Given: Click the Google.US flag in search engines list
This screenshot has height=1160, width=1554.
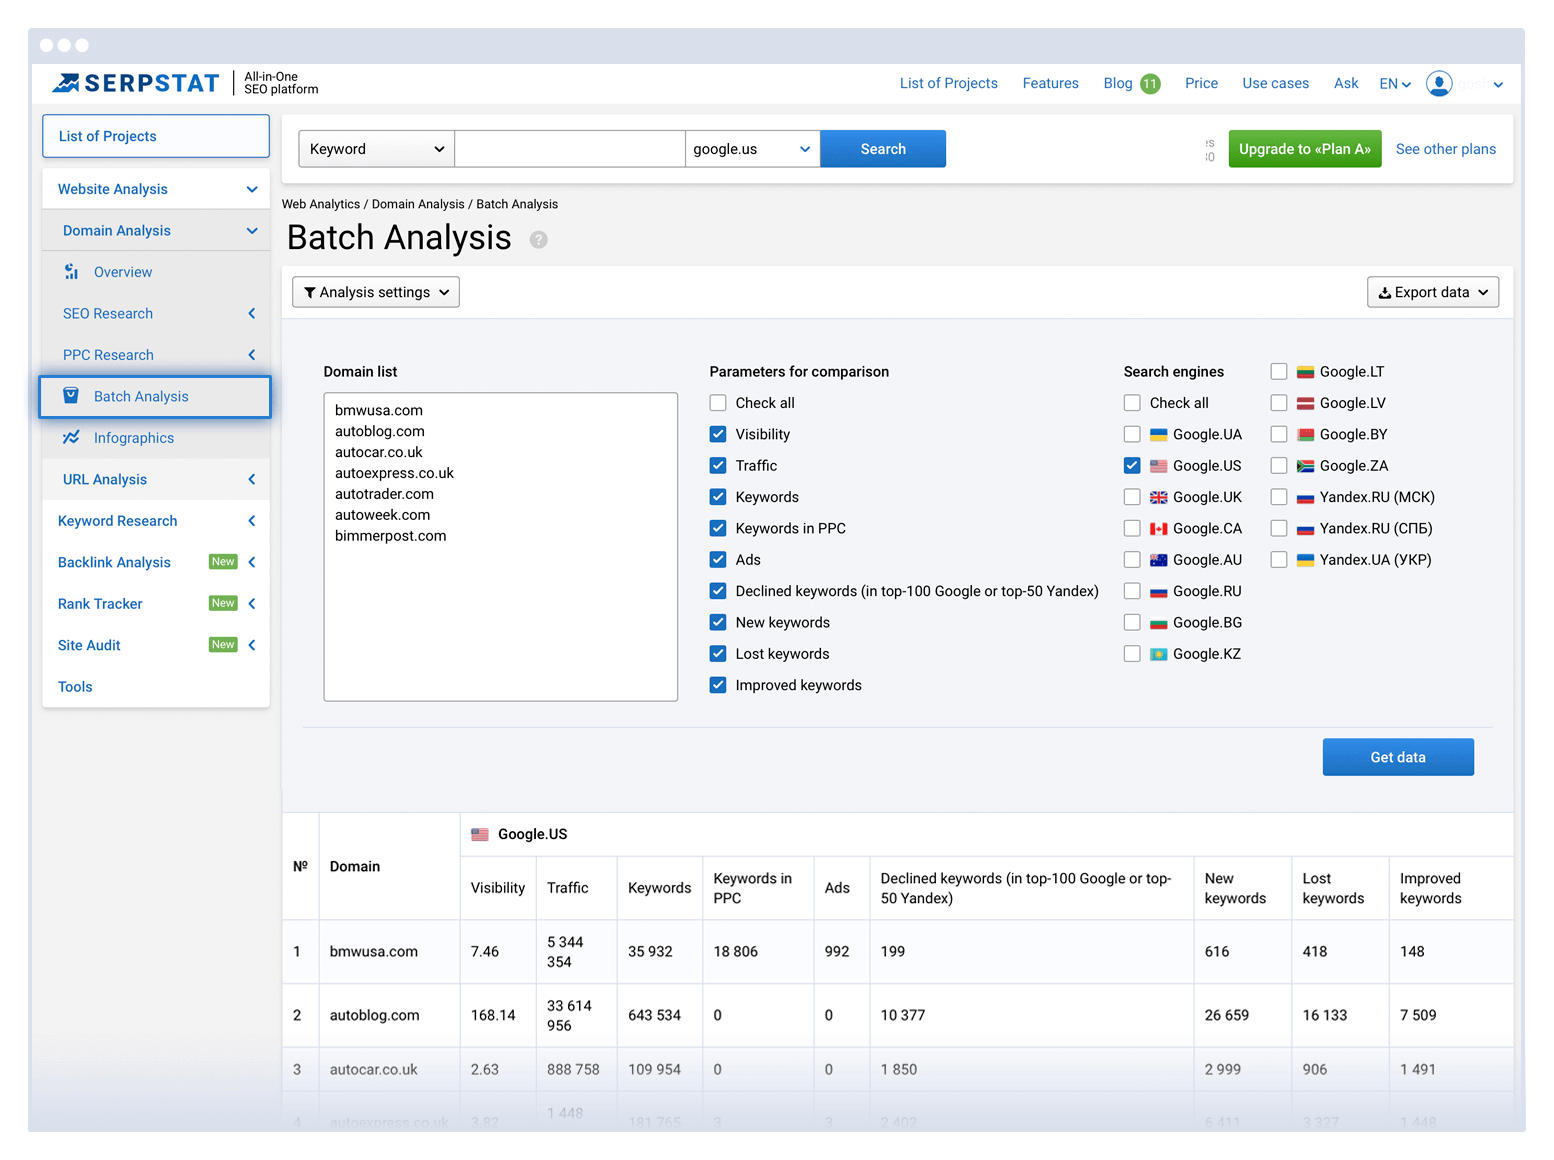Looking at the screenshot, I should [x=1158, y=466].
